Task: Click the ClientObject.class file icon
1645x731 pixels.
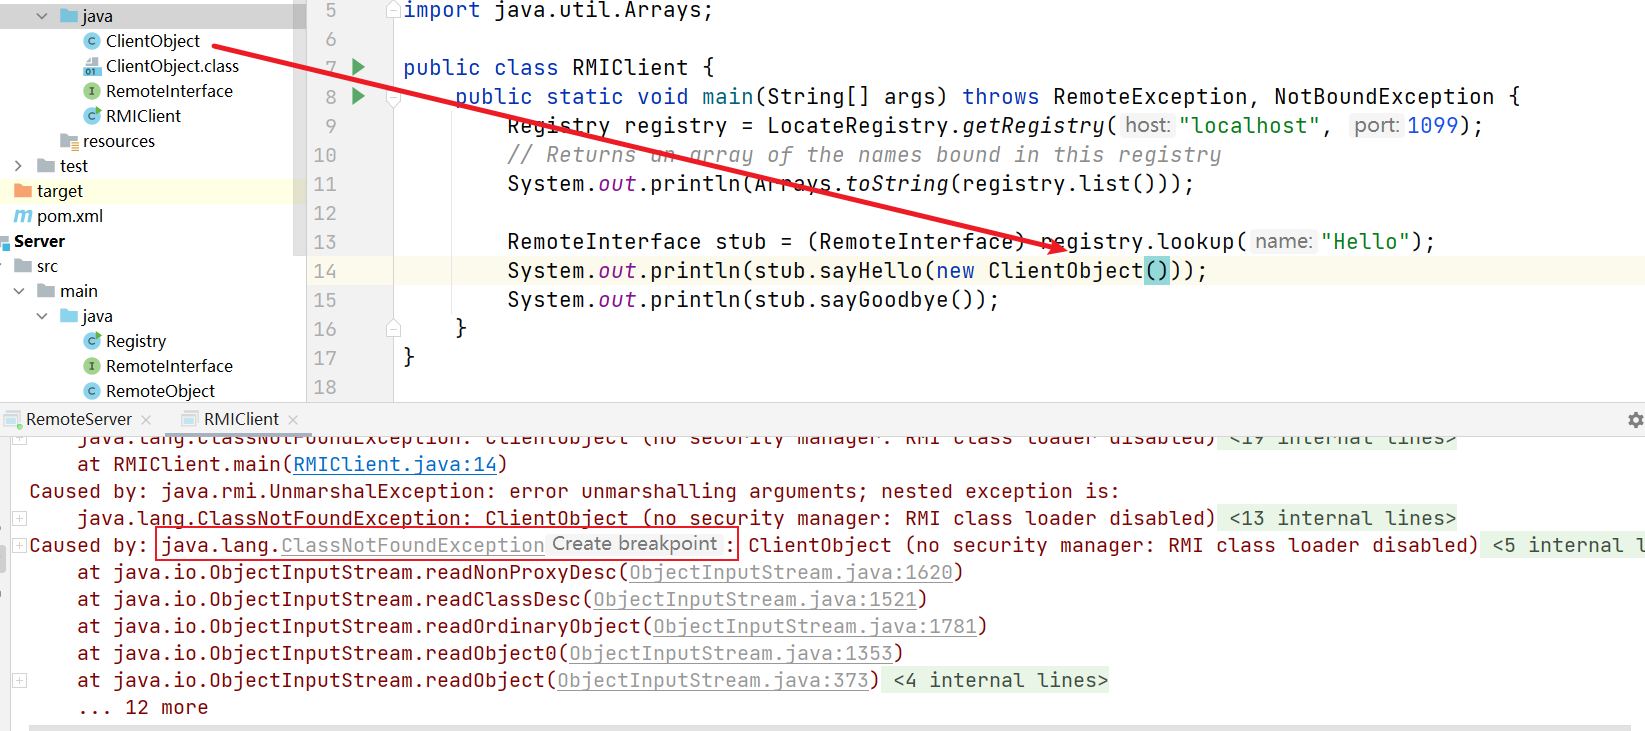Action: 92,66
